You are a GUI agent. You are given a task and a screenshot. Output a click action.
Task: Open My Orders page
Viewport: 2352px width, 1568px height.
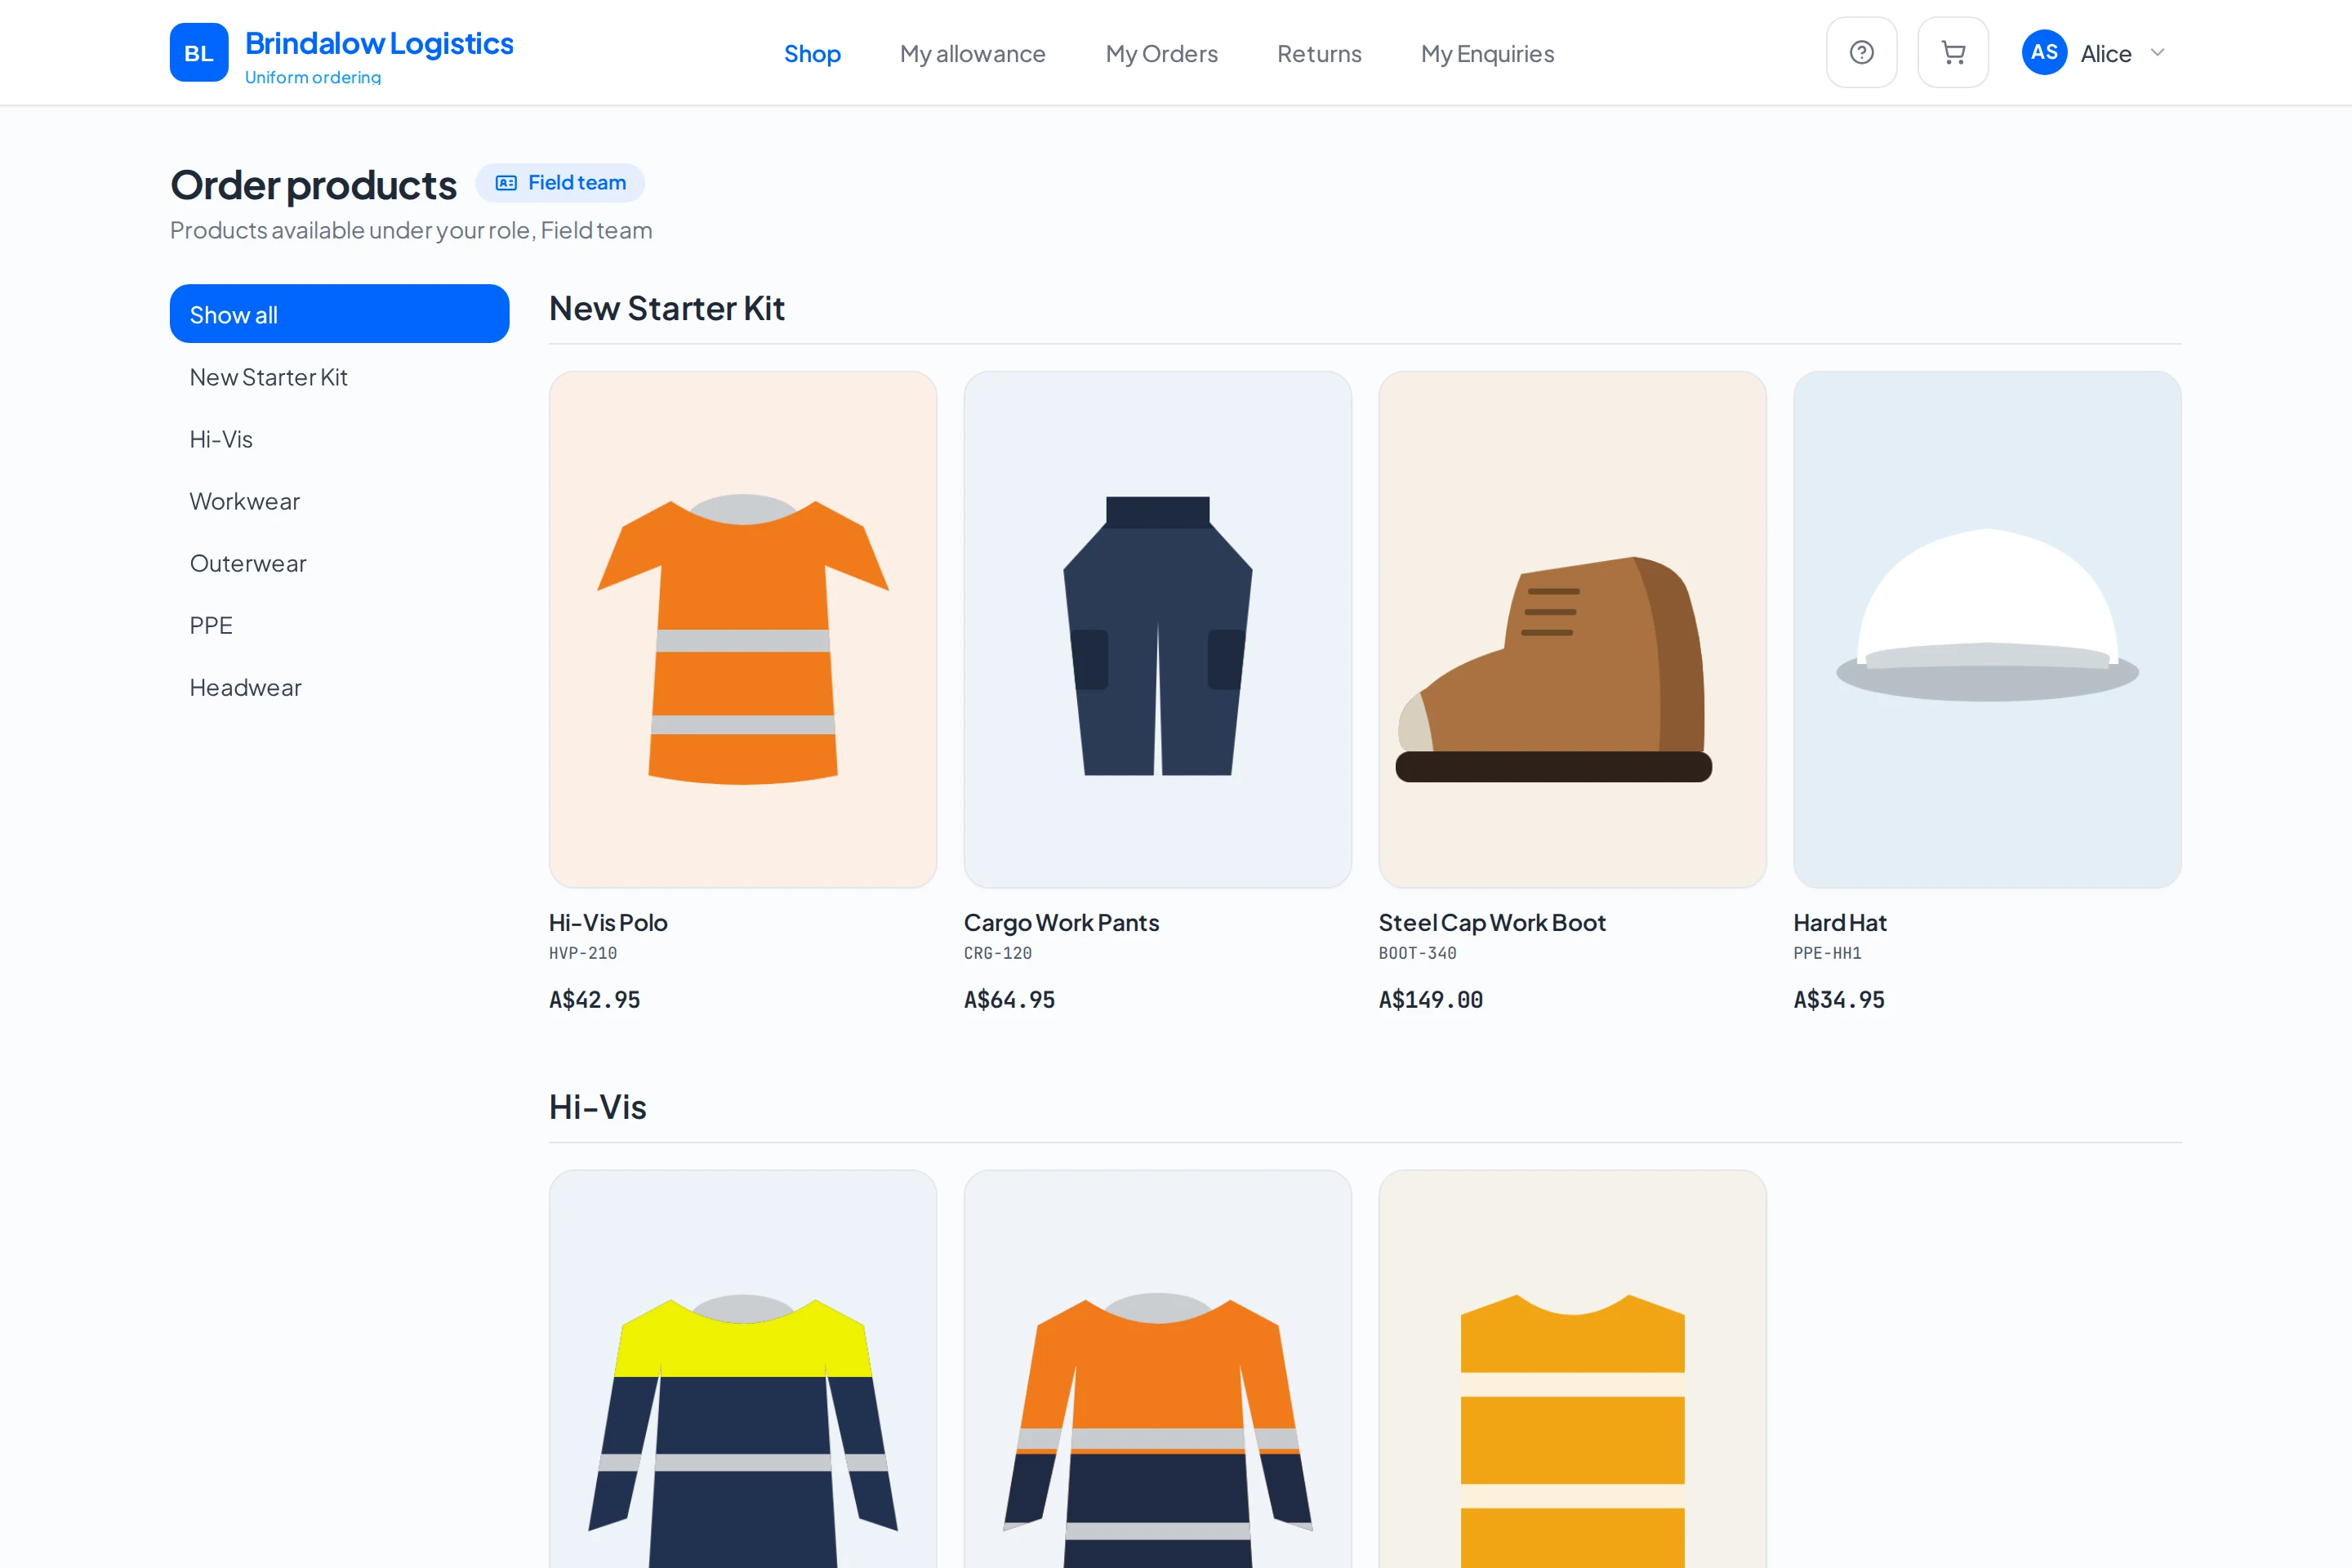(x=1161, y=53)
